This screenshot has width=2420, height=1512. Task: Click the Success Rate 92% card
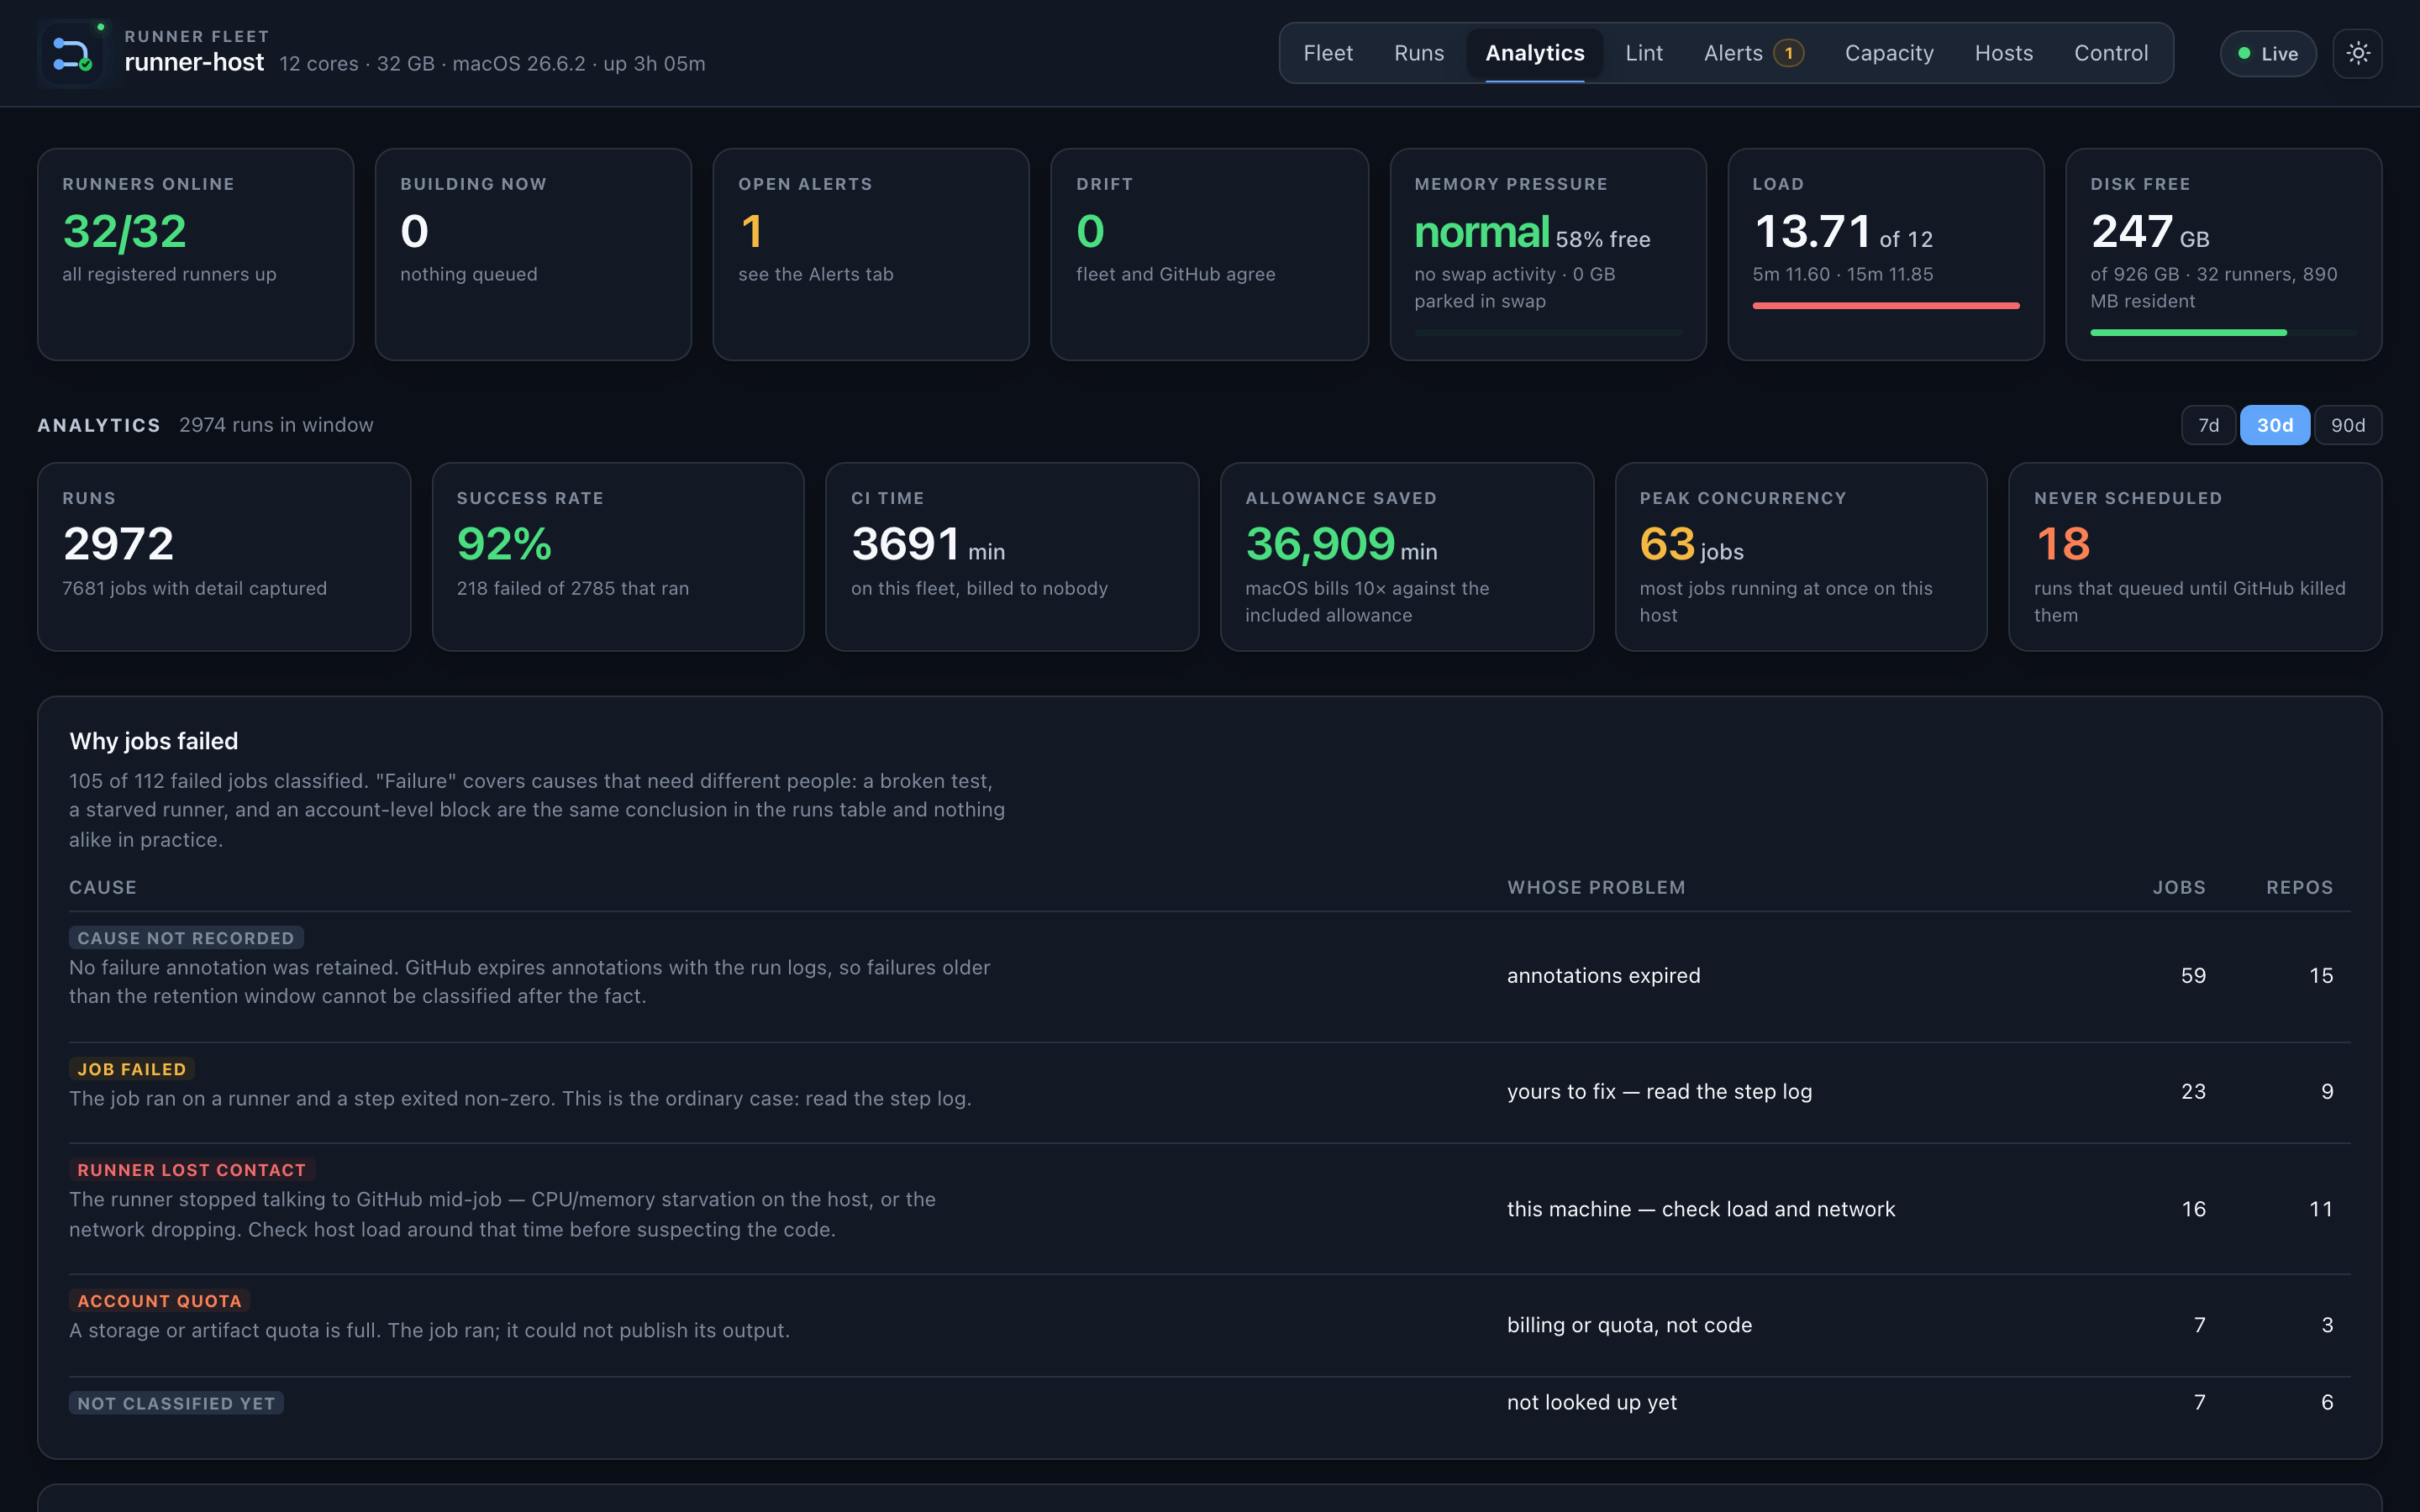click(618, 556)
